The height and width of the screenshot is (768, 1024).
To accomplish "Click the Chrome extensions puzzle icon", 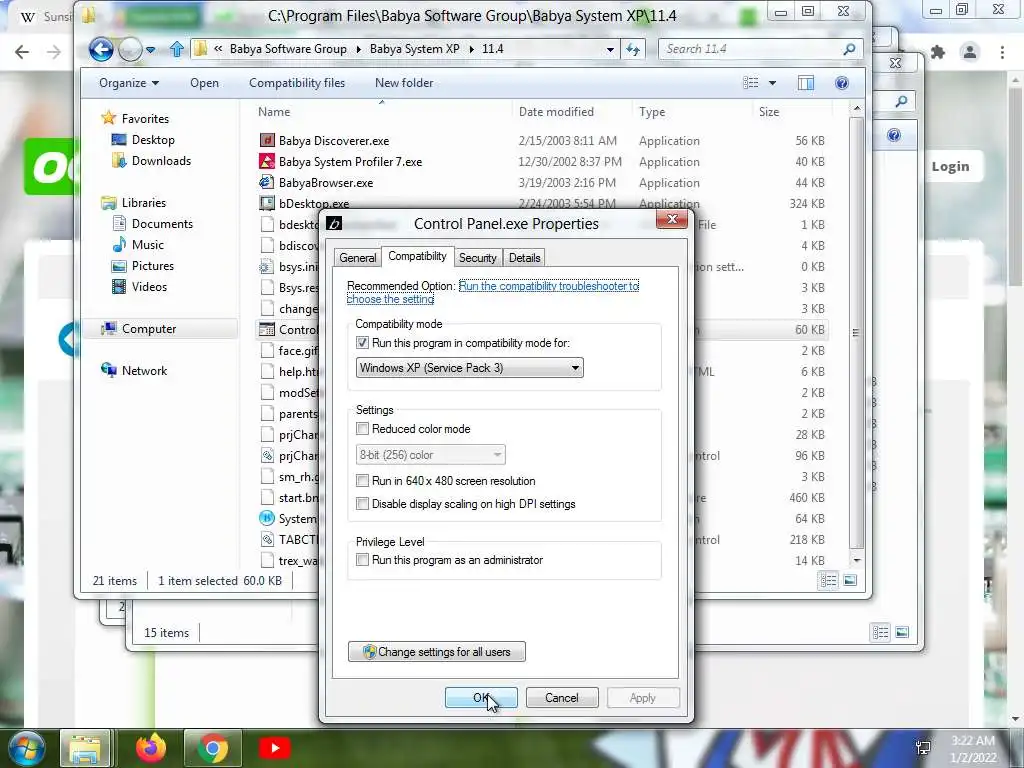I will coord(938,52).
